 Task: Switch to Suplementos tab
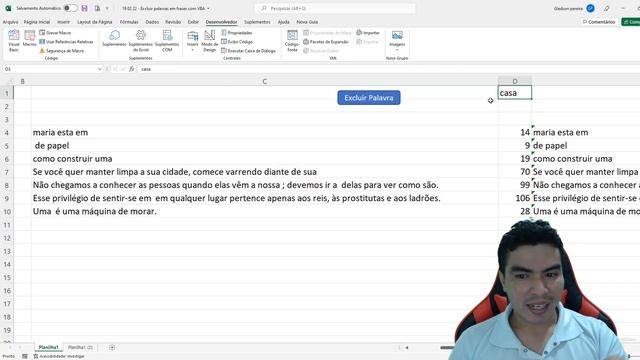257,22
